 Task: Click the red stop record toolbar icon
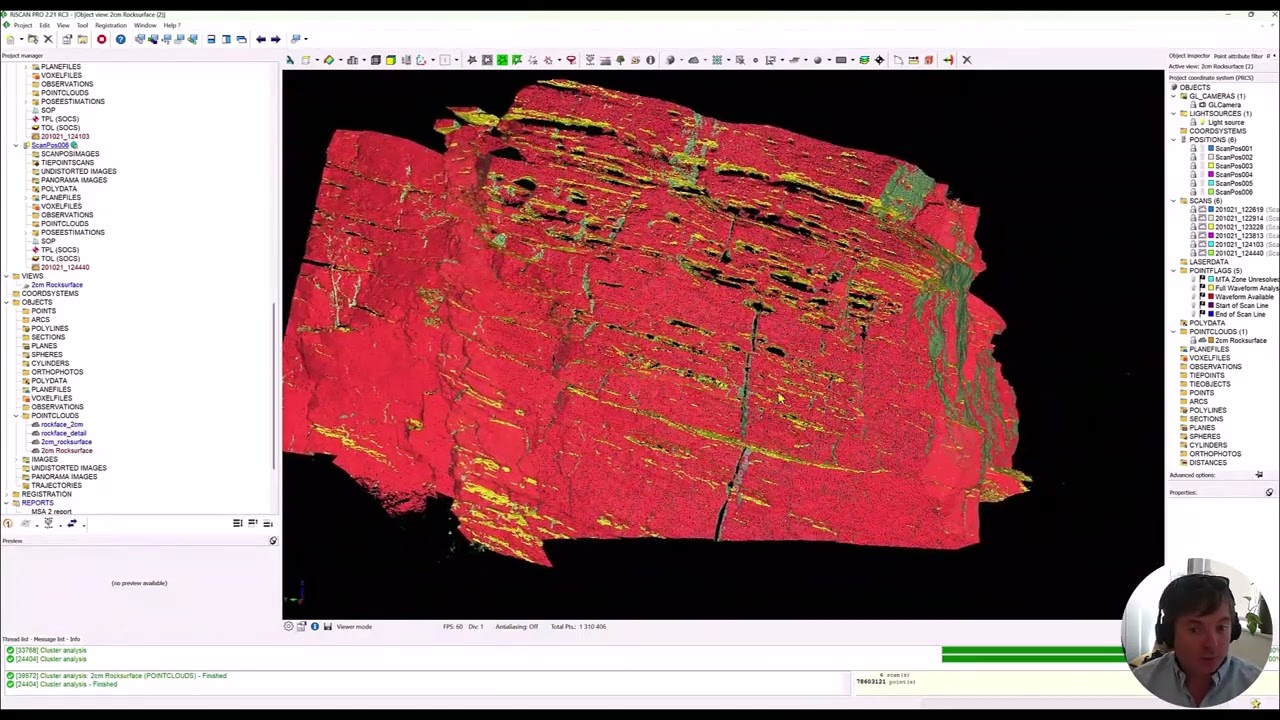click(x=101, y=39)
